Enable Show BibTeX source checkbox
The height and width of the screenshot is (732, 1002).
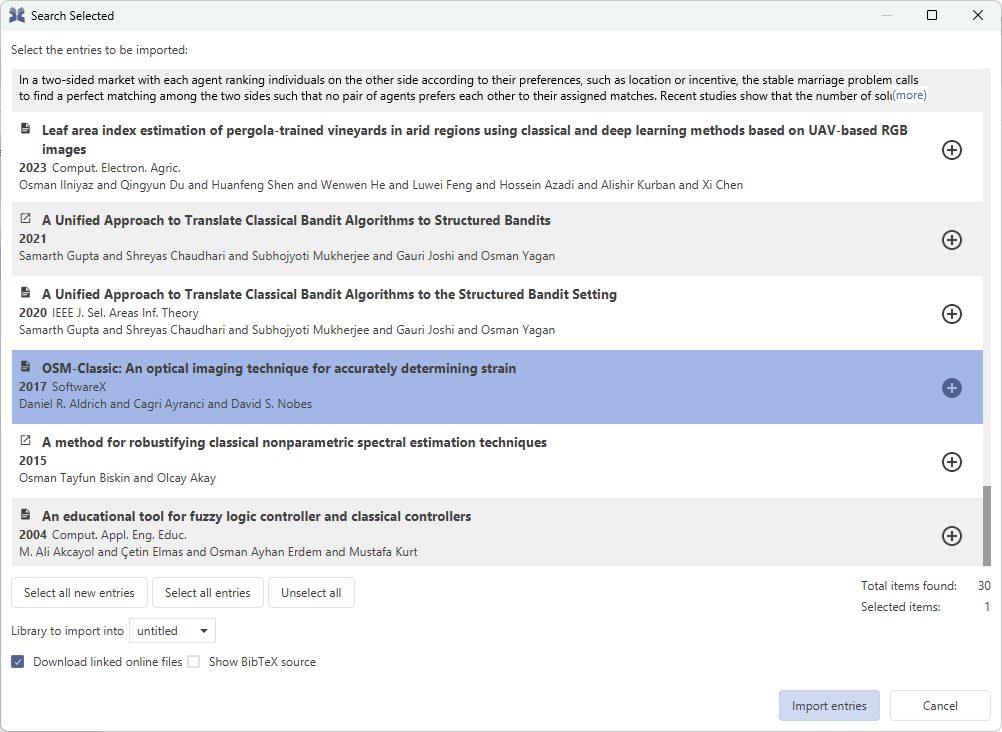click(x=194, y=662)
